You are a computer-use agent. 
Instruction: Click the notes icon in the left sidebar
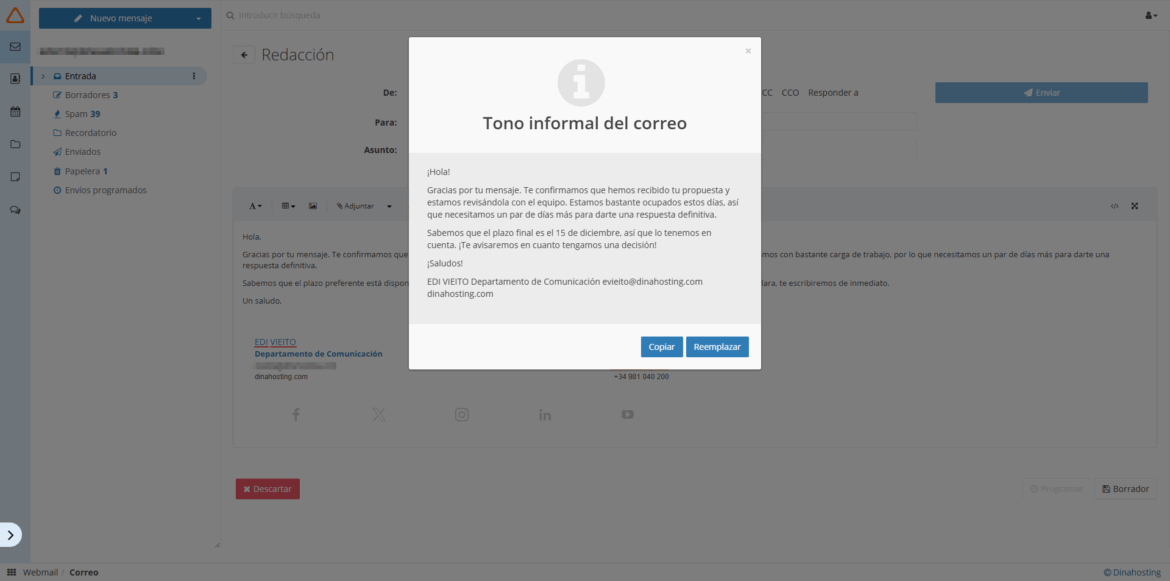[x=13, y=177]
